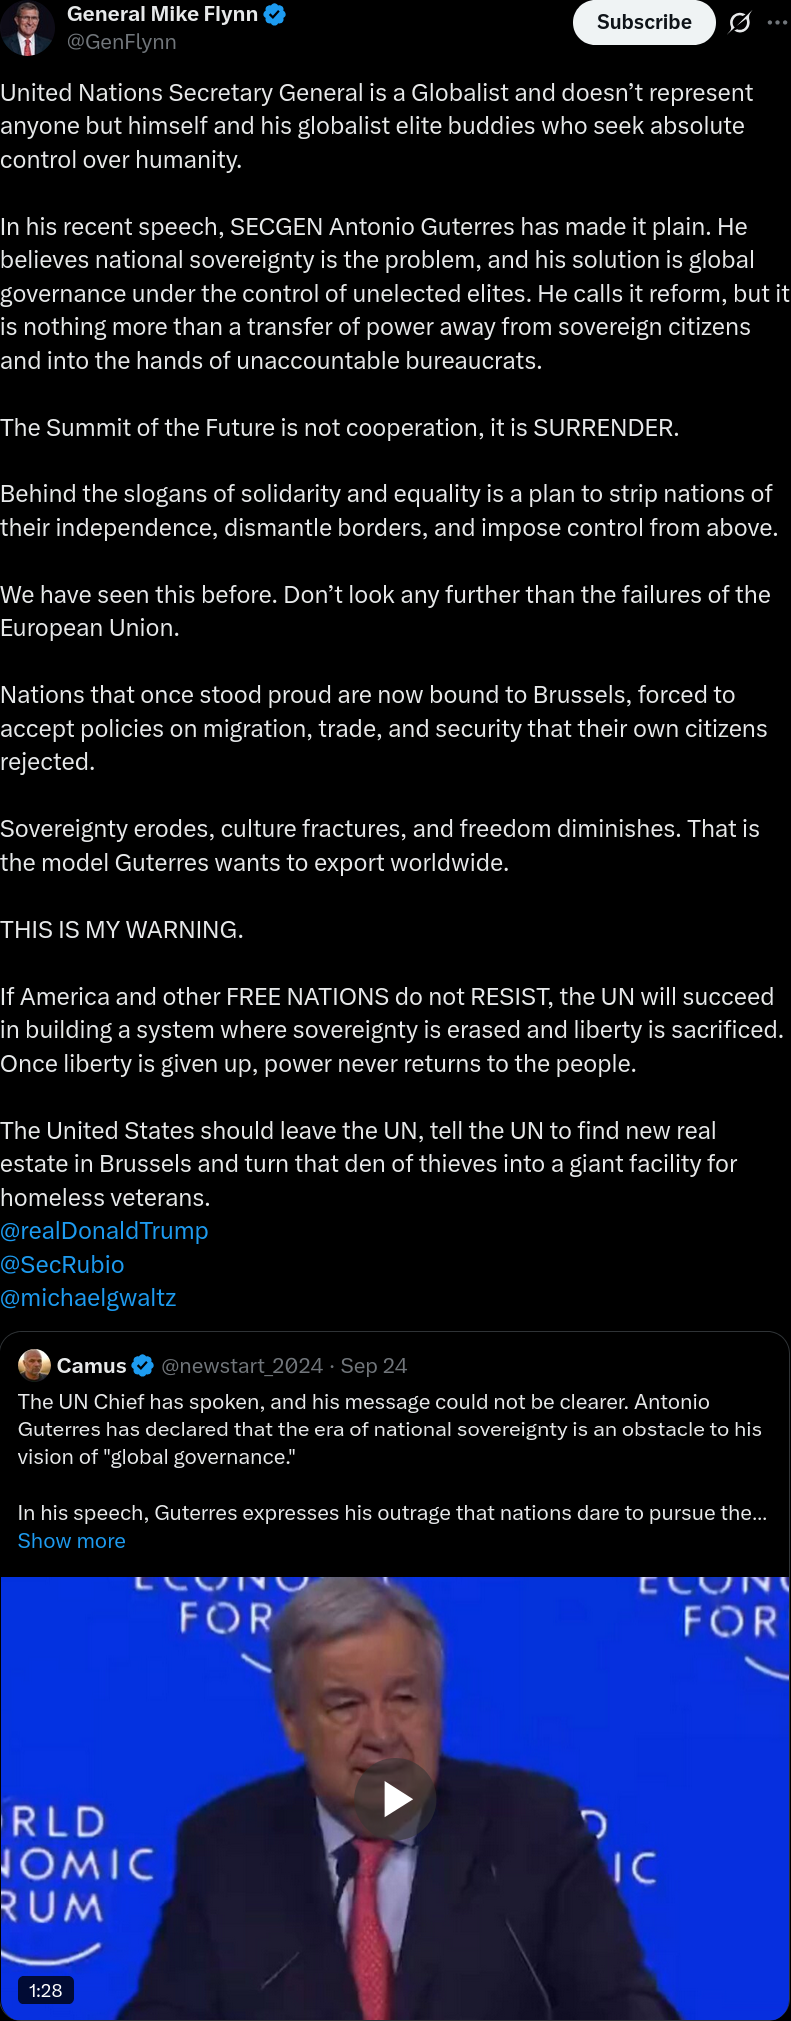This screenshot has height=2021, width=791.
Task: Click the 1:28 video duration badge
Action: coord(46,1990)
